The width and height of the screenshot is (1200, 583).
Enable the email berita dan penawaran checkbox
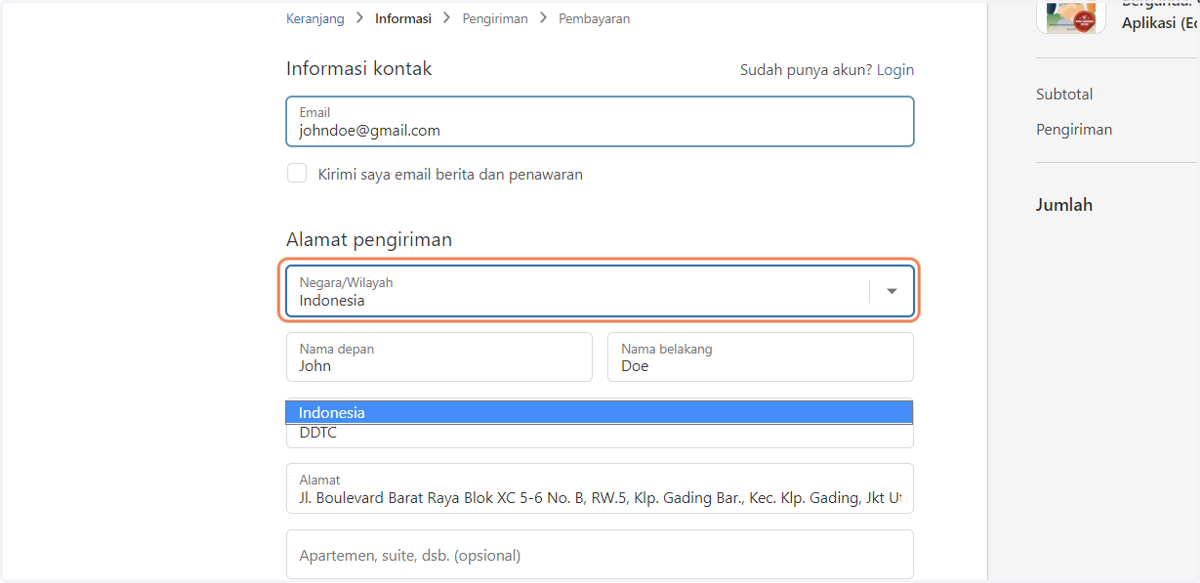pyautogui.click(x=297, y=173)
